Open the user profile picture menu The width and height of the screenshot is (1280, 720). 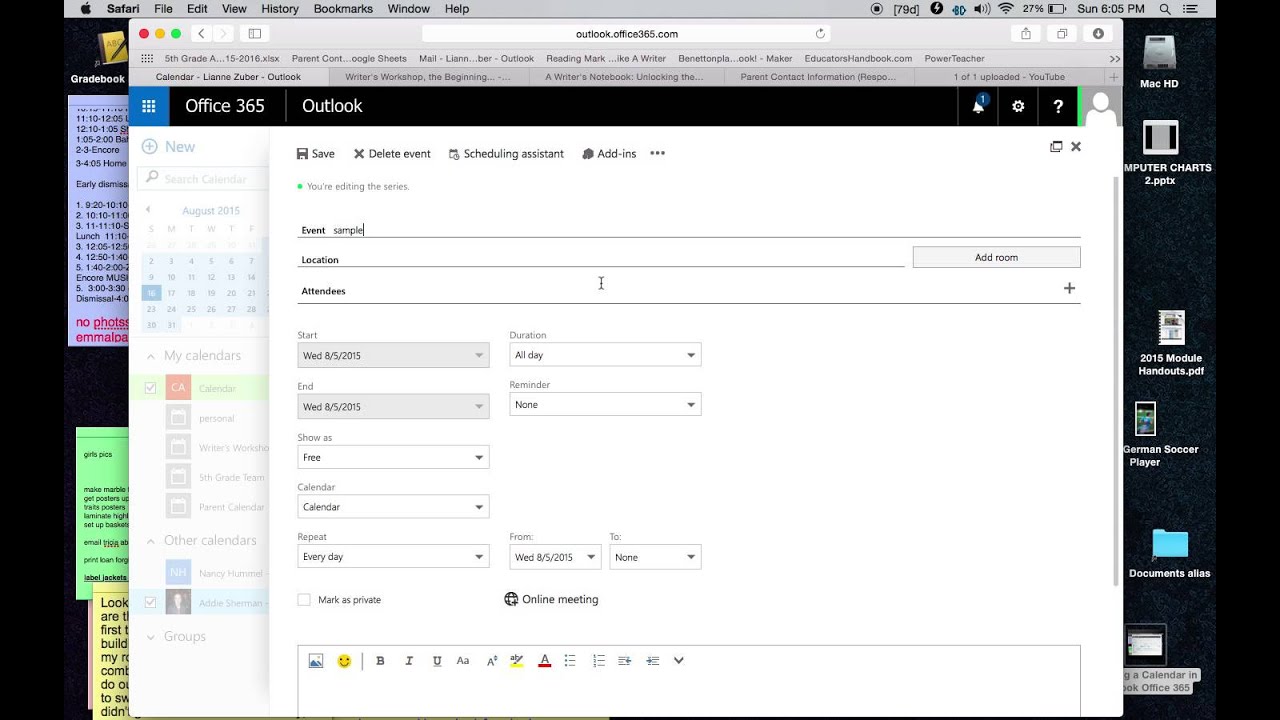click(1100, 106)
